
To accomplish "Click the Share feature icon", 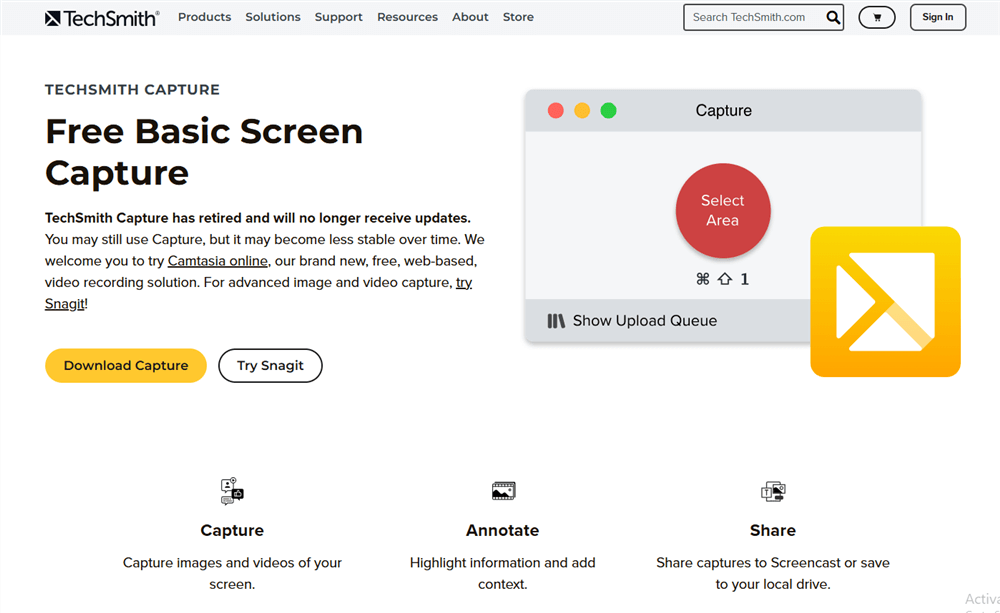I will pyautogui.click(x=773, y=491).
